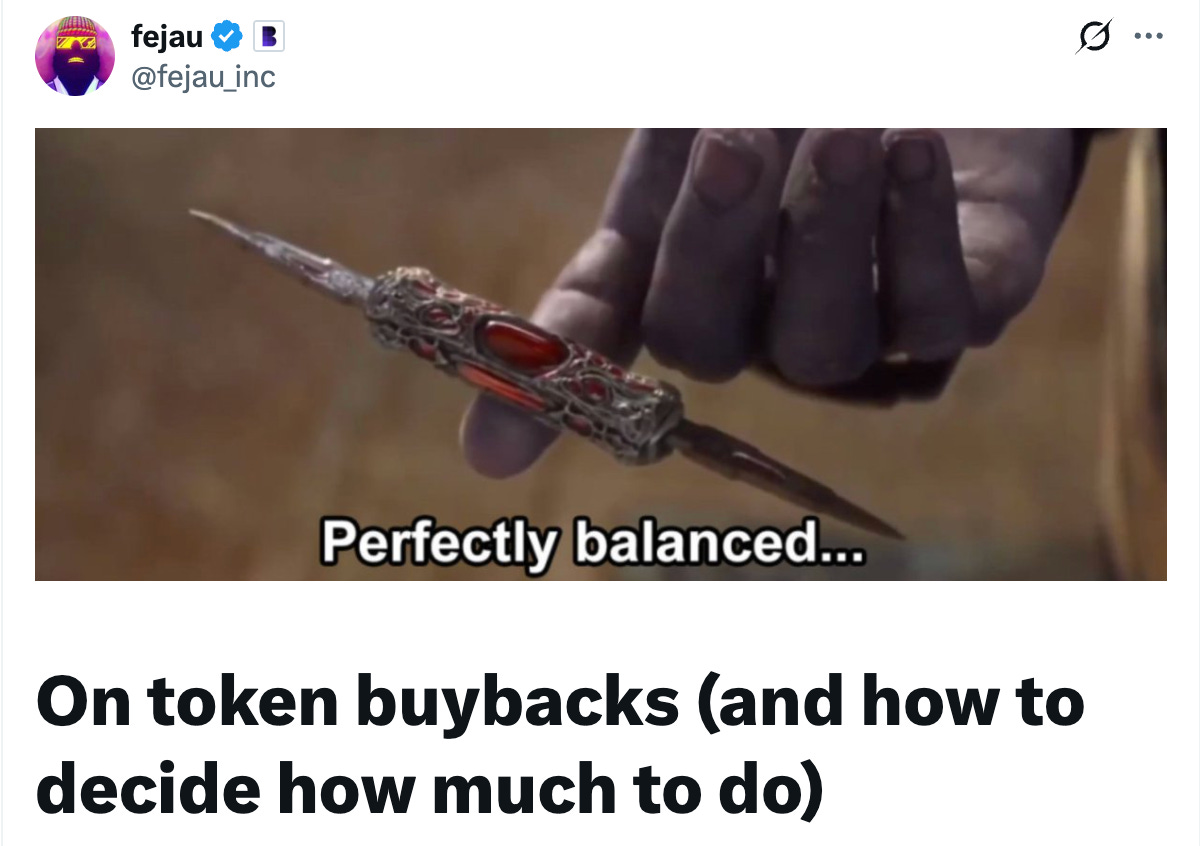
Task: Open fejau's profile avatar picture
Action: [75, 55]
